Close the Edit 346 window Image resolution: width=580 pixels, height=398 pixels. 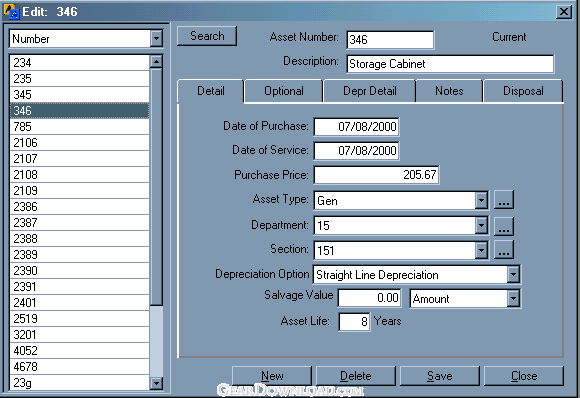(564, 12)
